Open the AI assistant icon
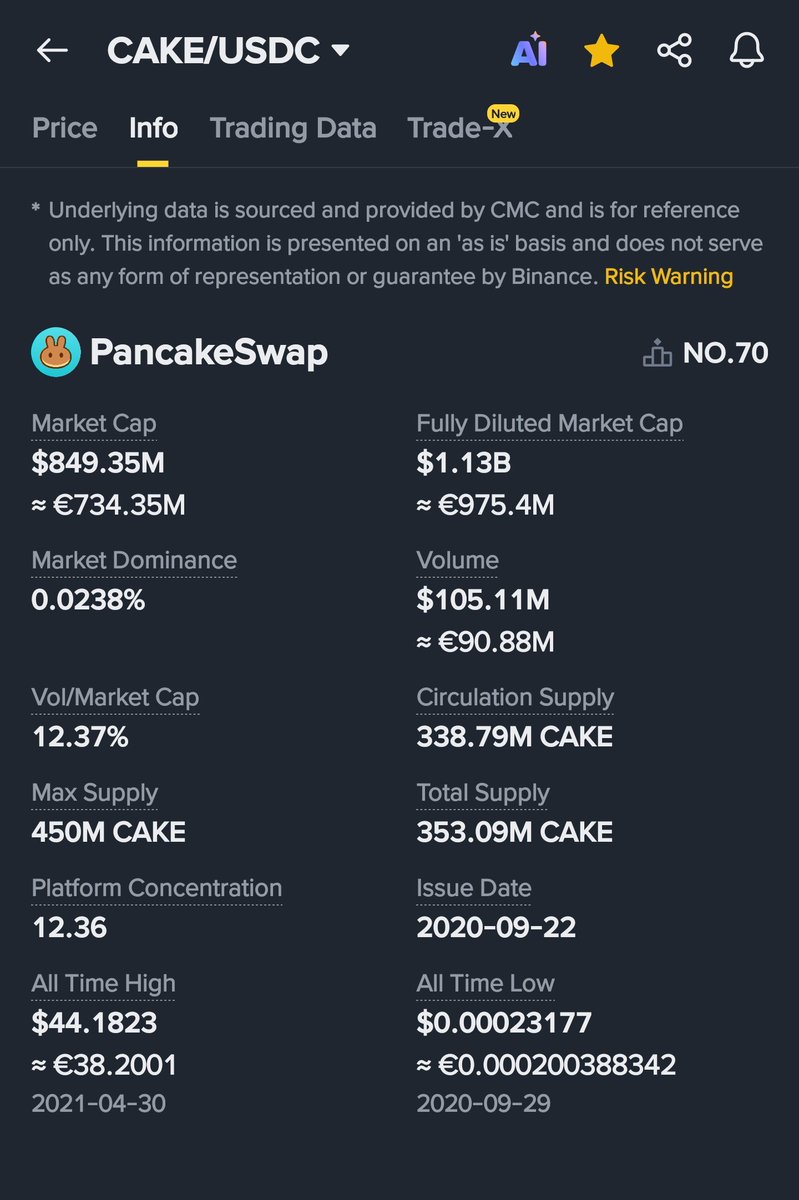The image size is (799, 1200). tap(529, 50)
